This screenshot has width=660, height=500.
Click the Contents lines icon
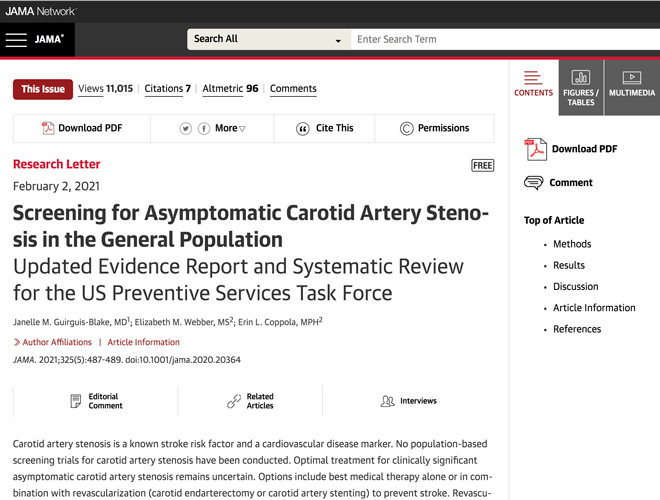coord(532,78)
